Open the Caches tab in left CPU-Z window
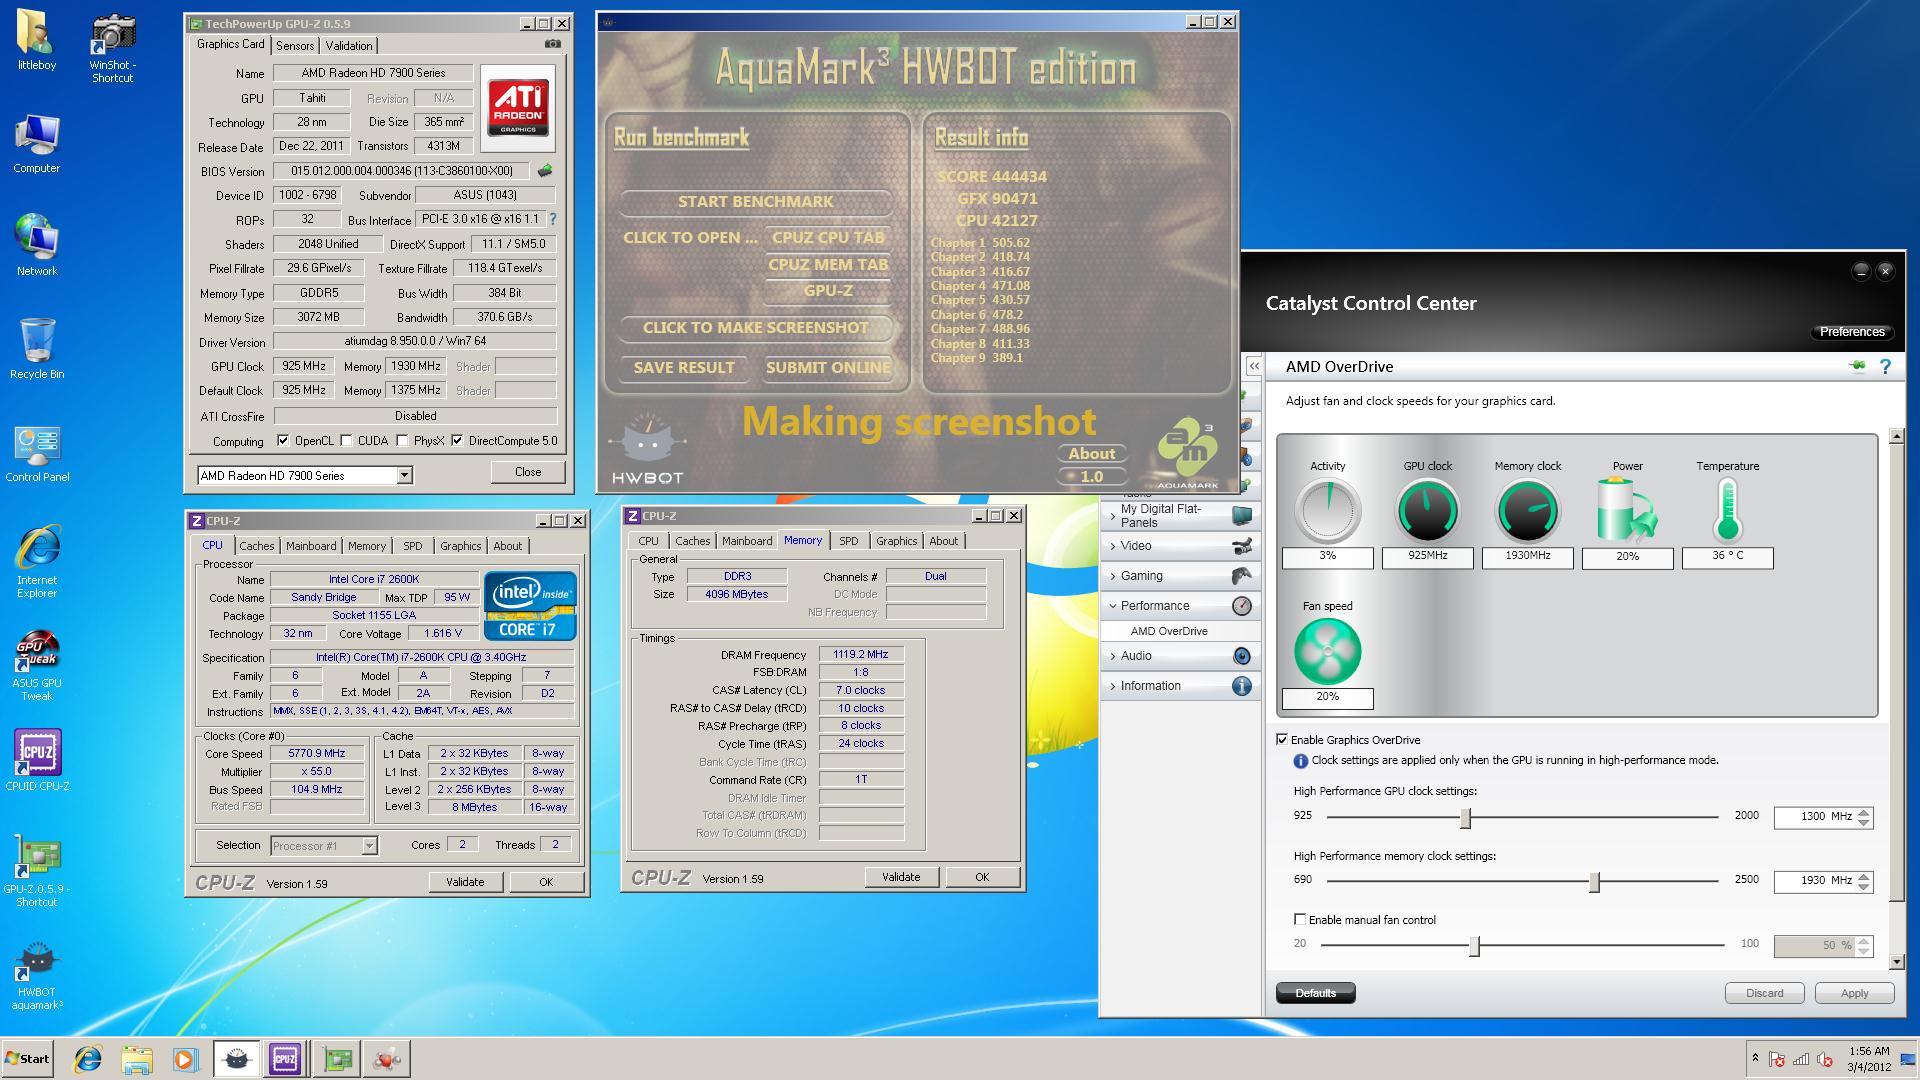The image size is (1920, 1080). click(x=256, y=546)
